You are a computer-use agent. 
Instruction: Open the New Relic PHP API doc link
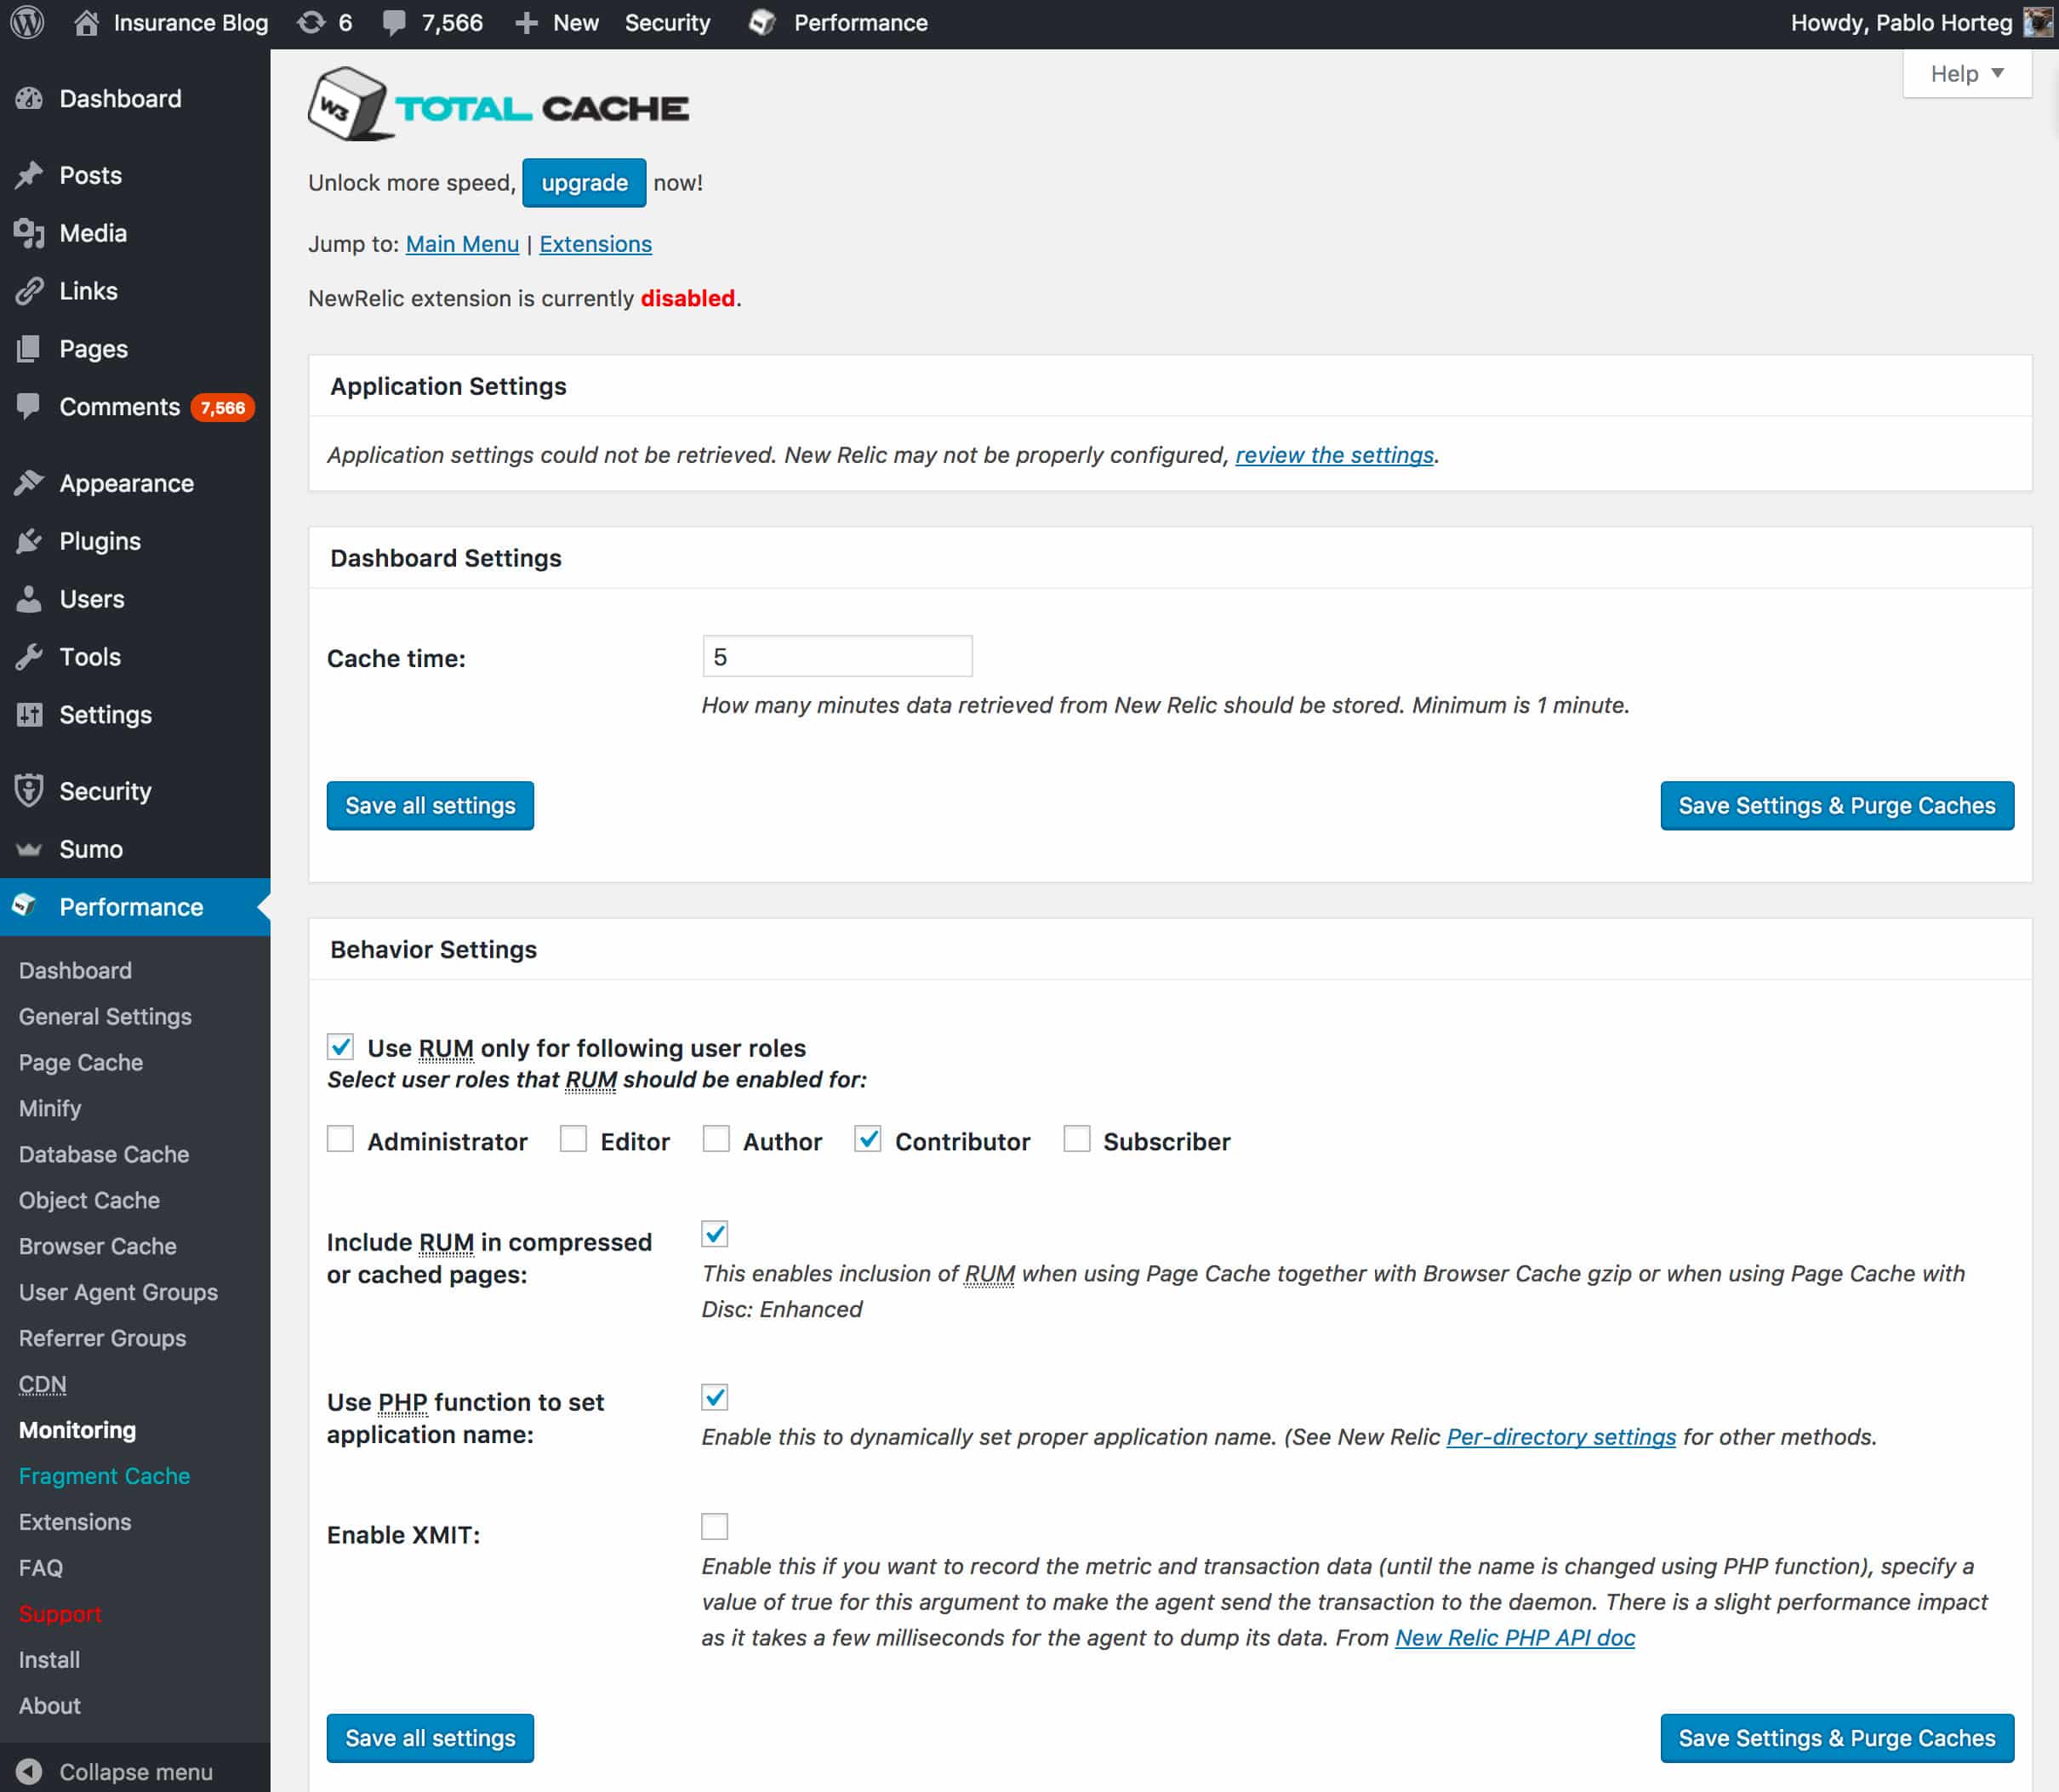pos(1515,1638)
